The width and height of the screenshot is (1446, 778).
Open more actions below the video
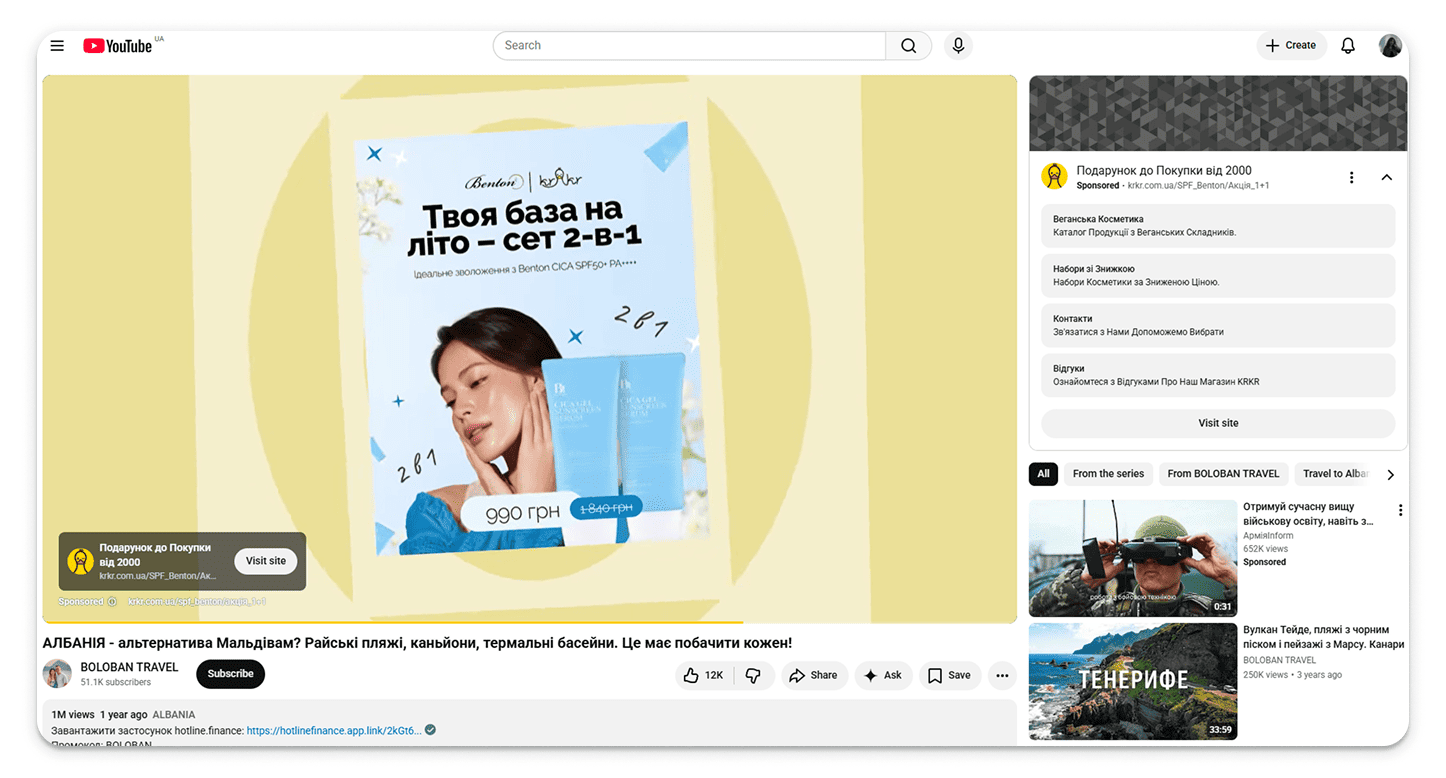(1002, 675)
